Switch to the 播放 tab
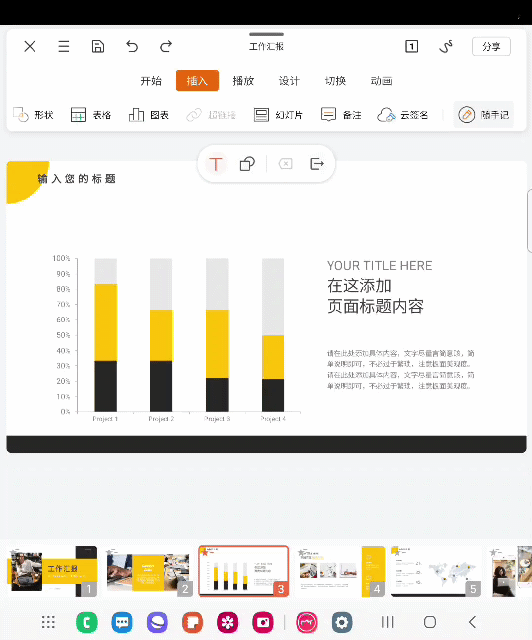532x640 pixels. [243, 81]
